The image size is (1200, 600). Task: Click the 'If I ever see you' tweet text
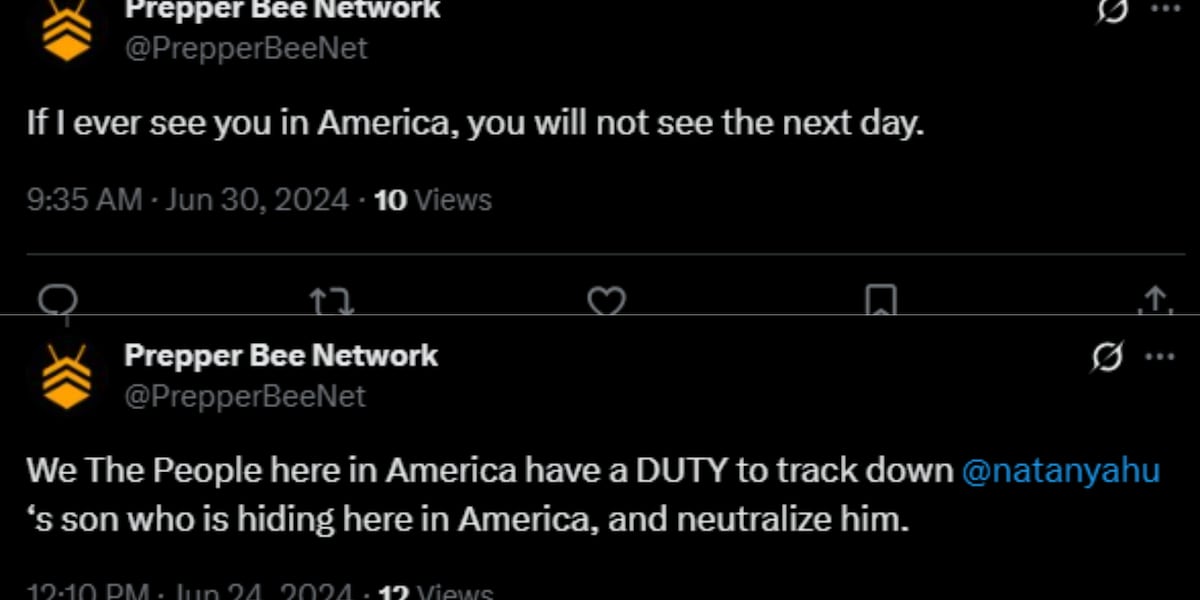pos(471,125)
